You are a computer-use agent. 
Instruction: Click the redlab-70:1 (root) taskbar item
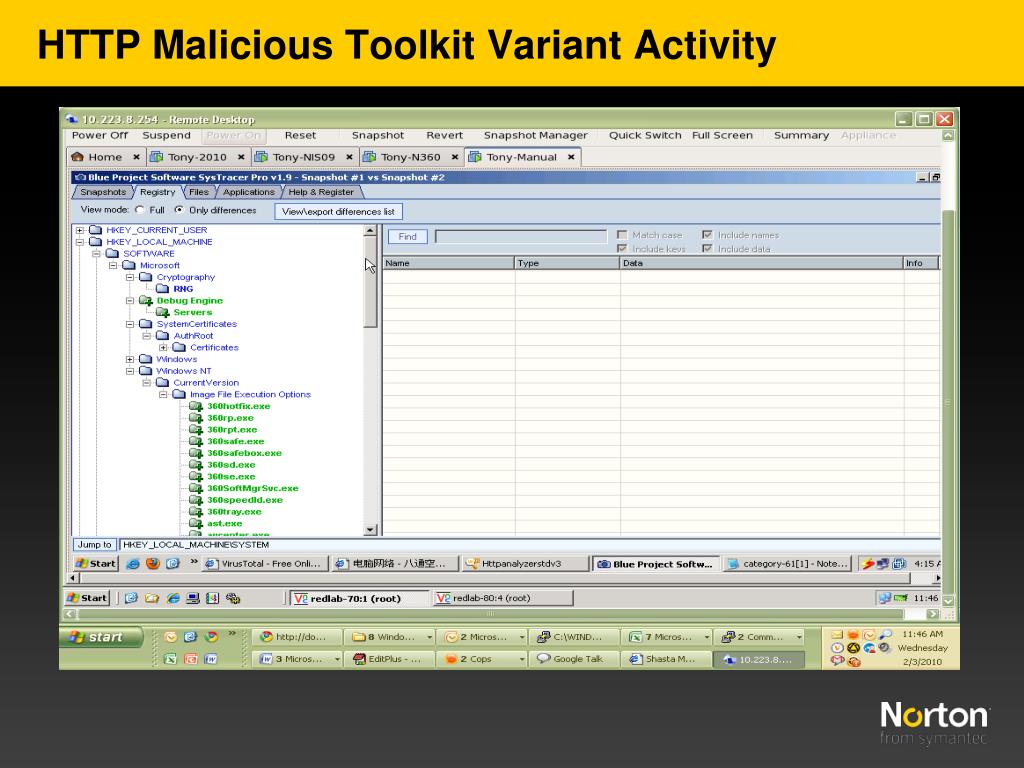point(358,598)
